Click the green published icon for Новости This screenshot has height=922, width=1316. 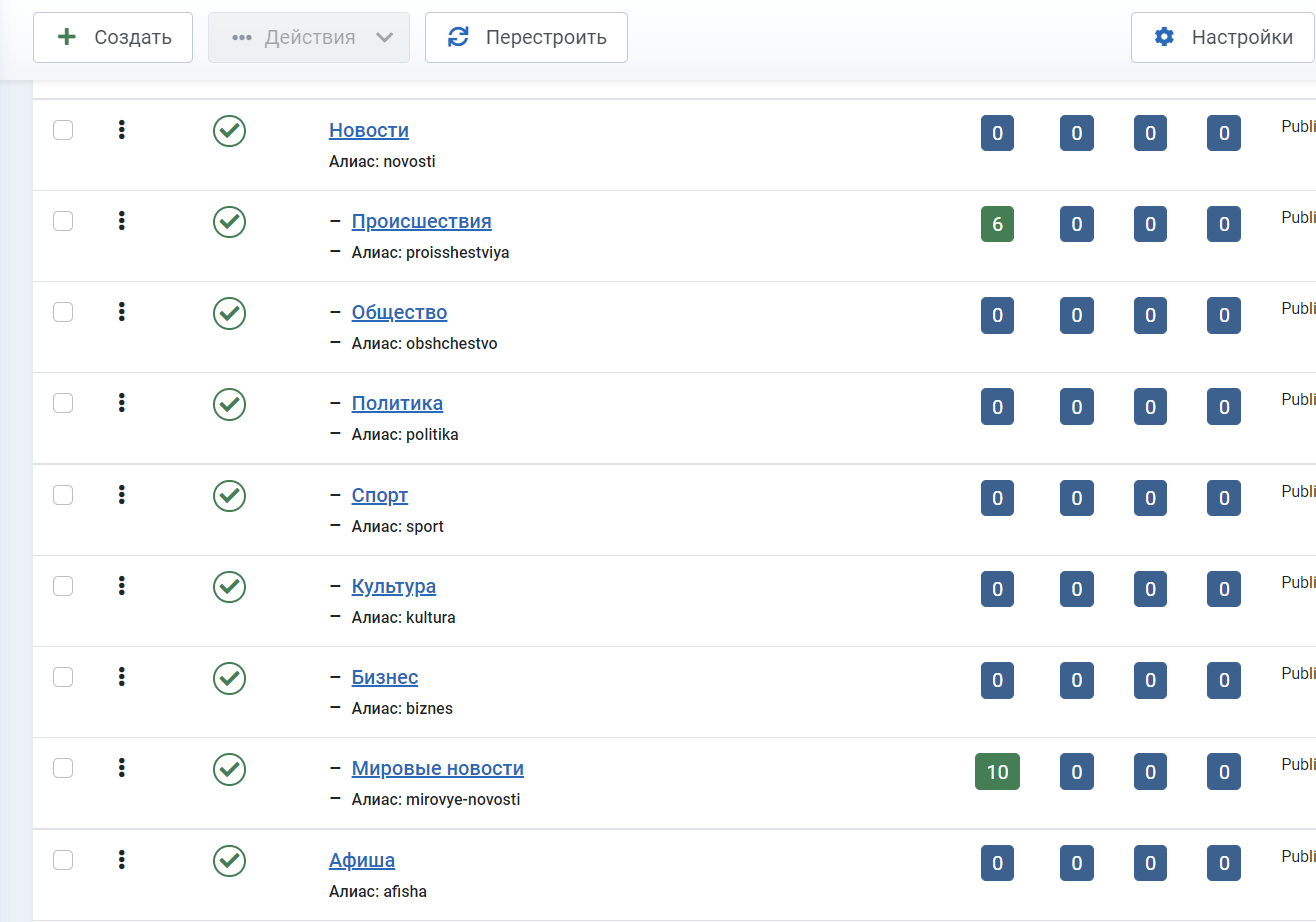(229, 131)
